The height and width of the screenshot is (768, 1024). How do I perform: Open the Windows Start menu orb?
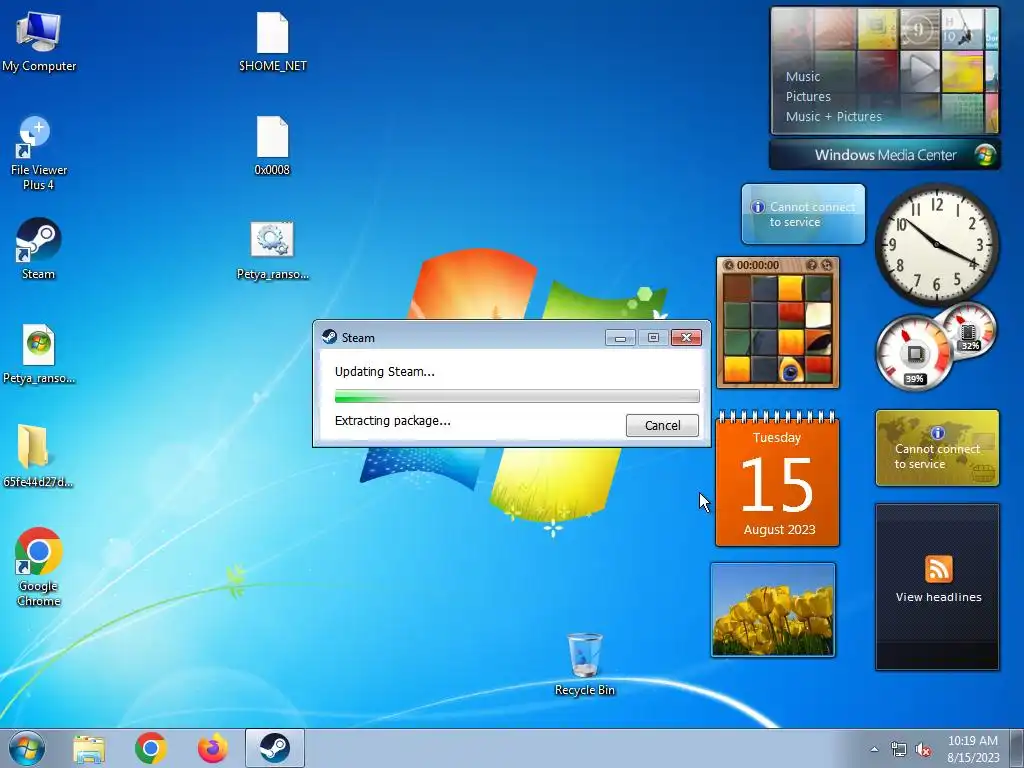coord(27,748)
